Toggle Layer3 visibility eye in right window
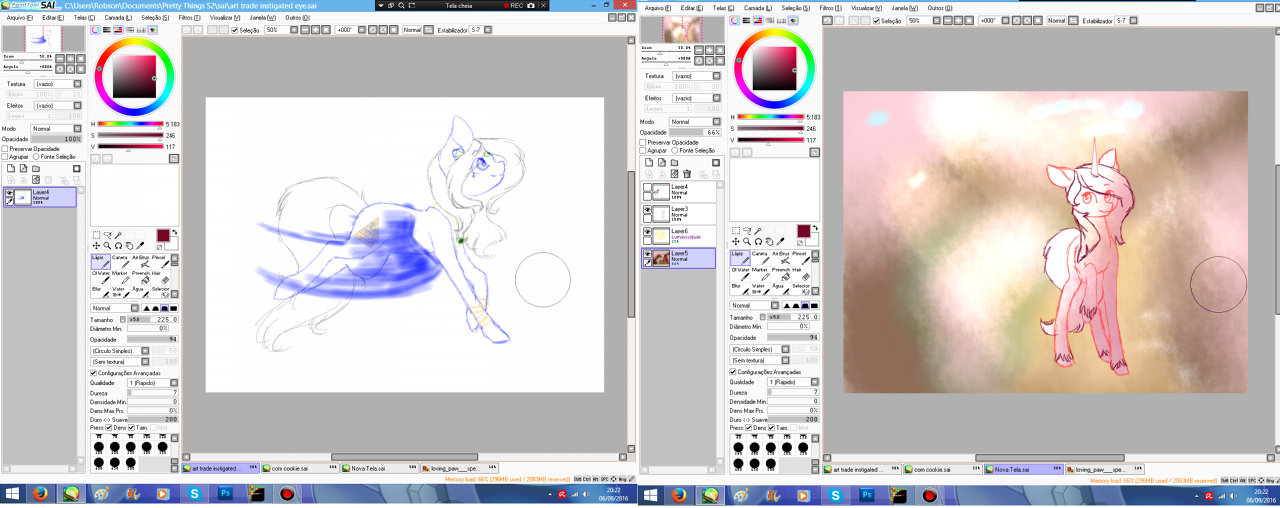1280x508 pixels. [x=647, y=210]
